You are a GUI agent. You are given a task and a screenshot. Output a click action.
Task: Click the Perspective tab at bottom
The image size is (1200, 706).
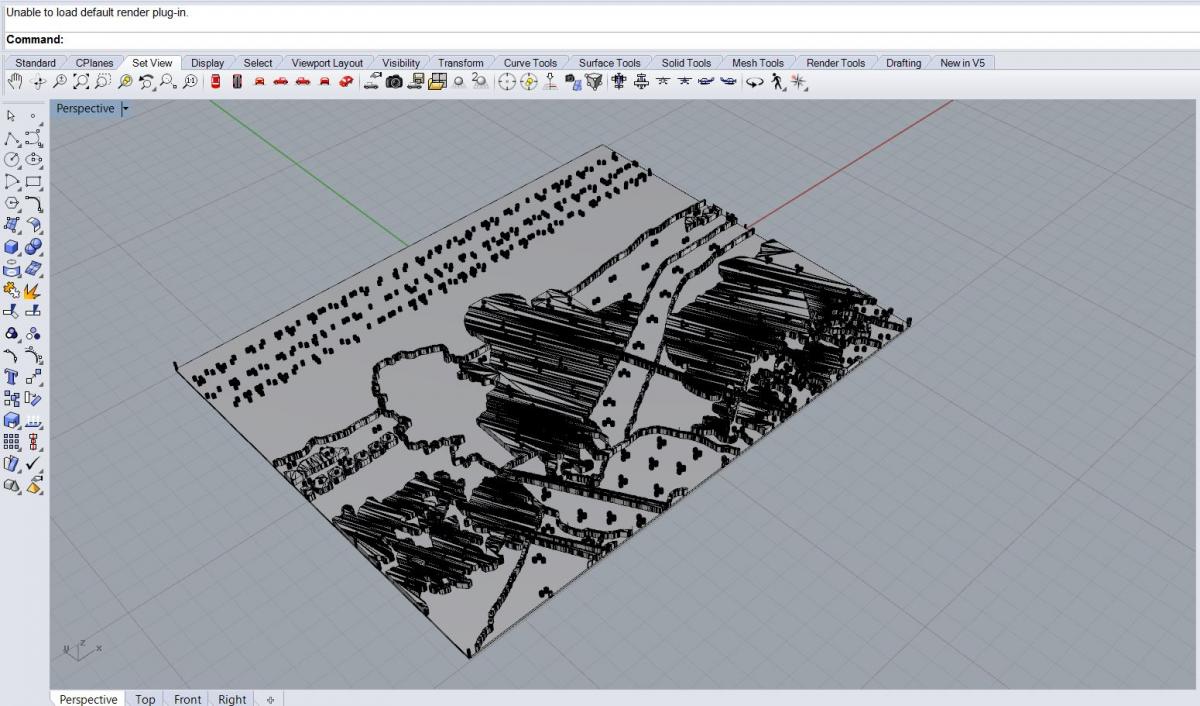tap(88, 699)
